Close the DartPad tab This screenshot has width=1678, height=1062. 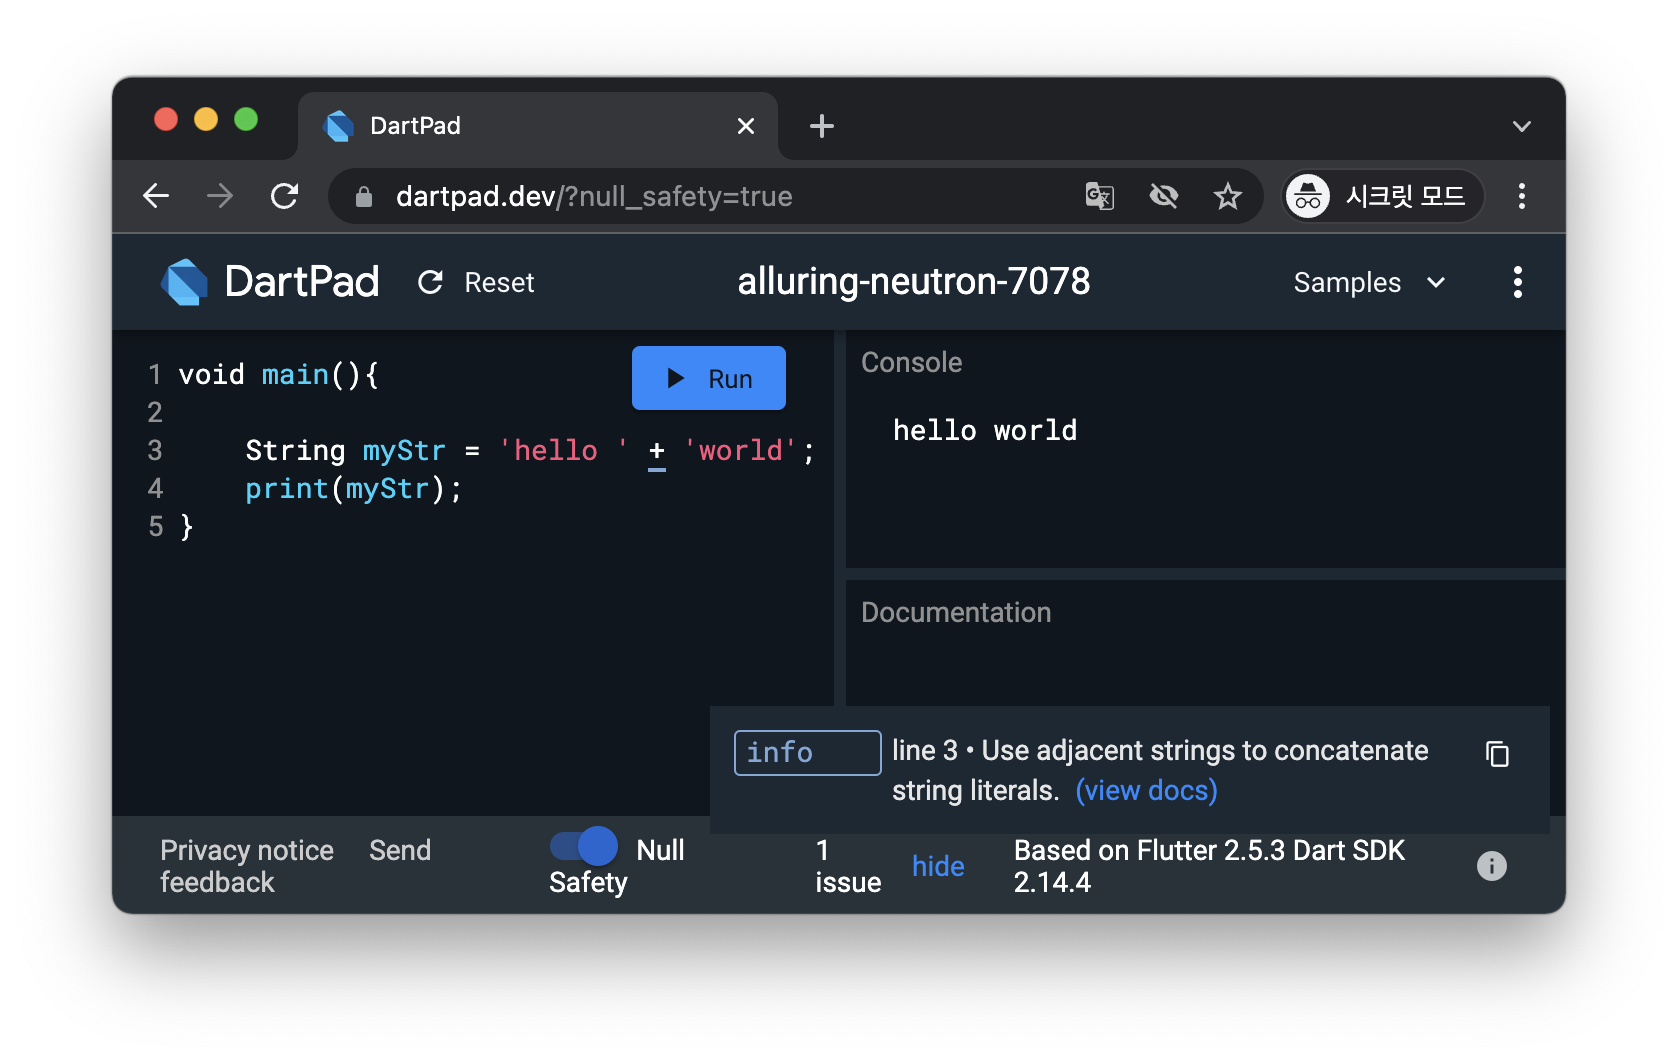point(746,126)
